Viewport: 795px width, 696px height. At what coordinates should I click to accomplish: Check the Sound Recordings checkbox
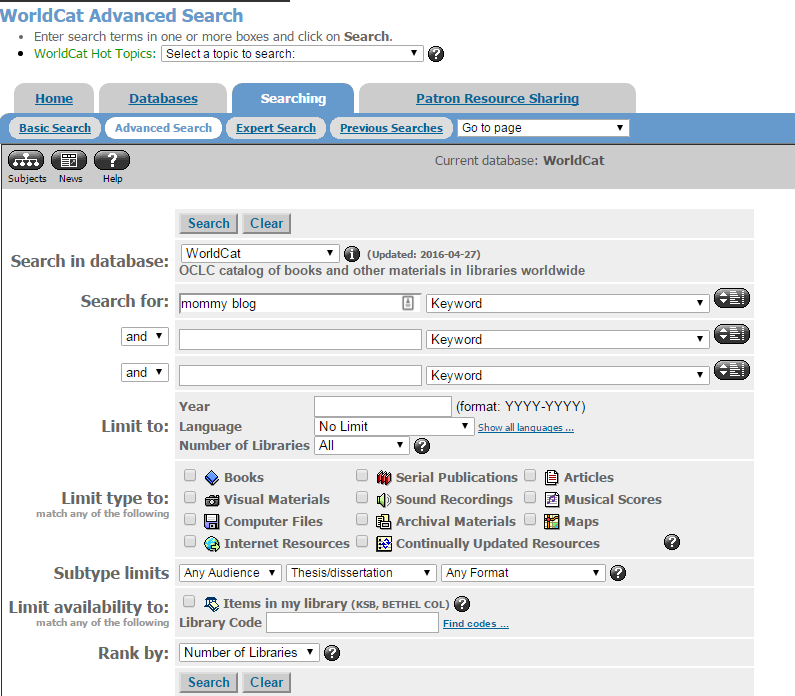click(362, 497)
